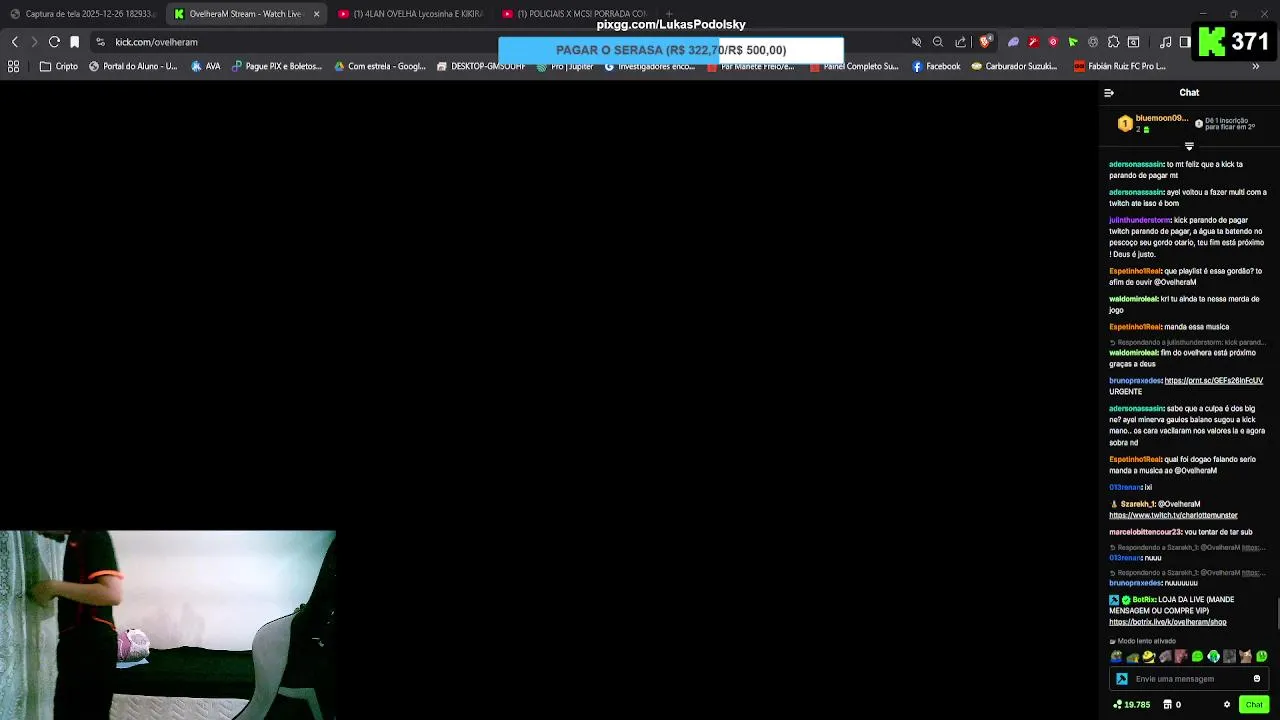1280x720 pixels.
Task: Click the muted-tab speaker icon in address bar
Action: [x=916, y=42]
